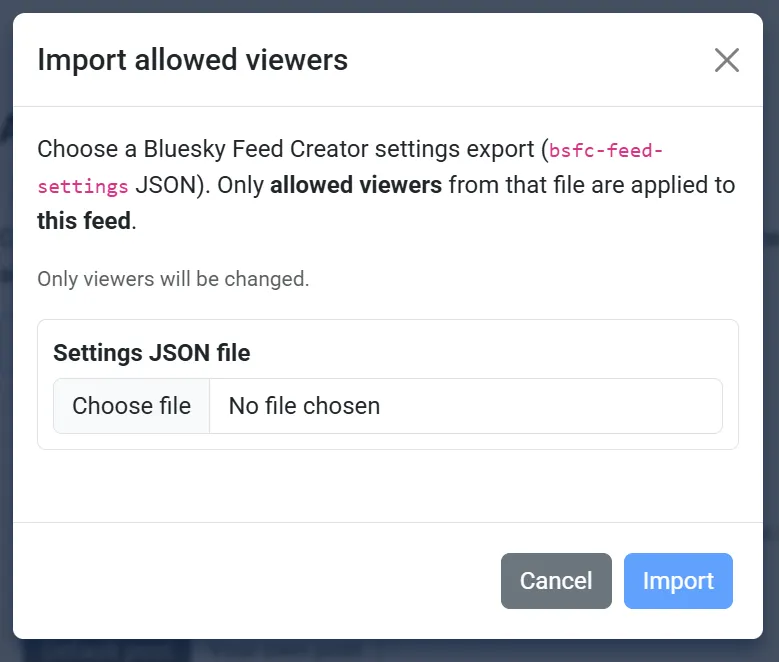This screenshot has height=662, width=779.
Task: Click the footer area left of Cancel
Action: (256, 581)
